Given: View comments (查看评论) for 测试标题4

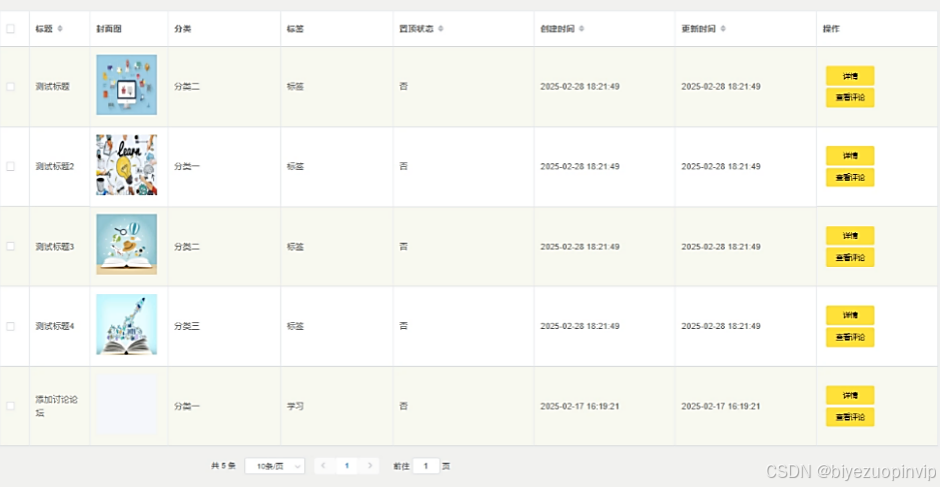Looking at the screenshot, I should [x=850, y=337].
